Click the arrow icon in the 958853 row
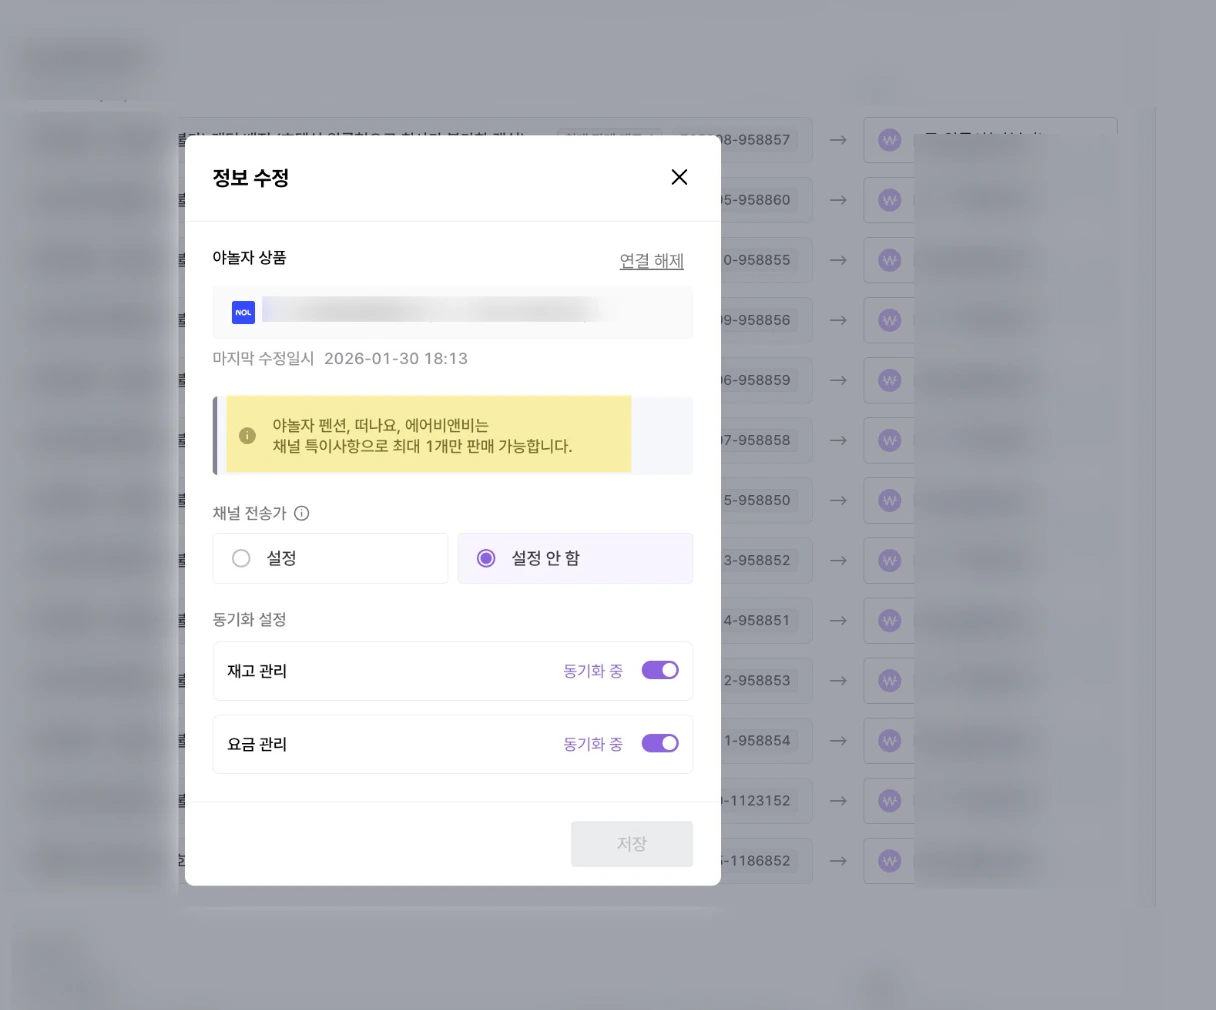Viewport: 1216px width, 1010px height. point(838,680)
